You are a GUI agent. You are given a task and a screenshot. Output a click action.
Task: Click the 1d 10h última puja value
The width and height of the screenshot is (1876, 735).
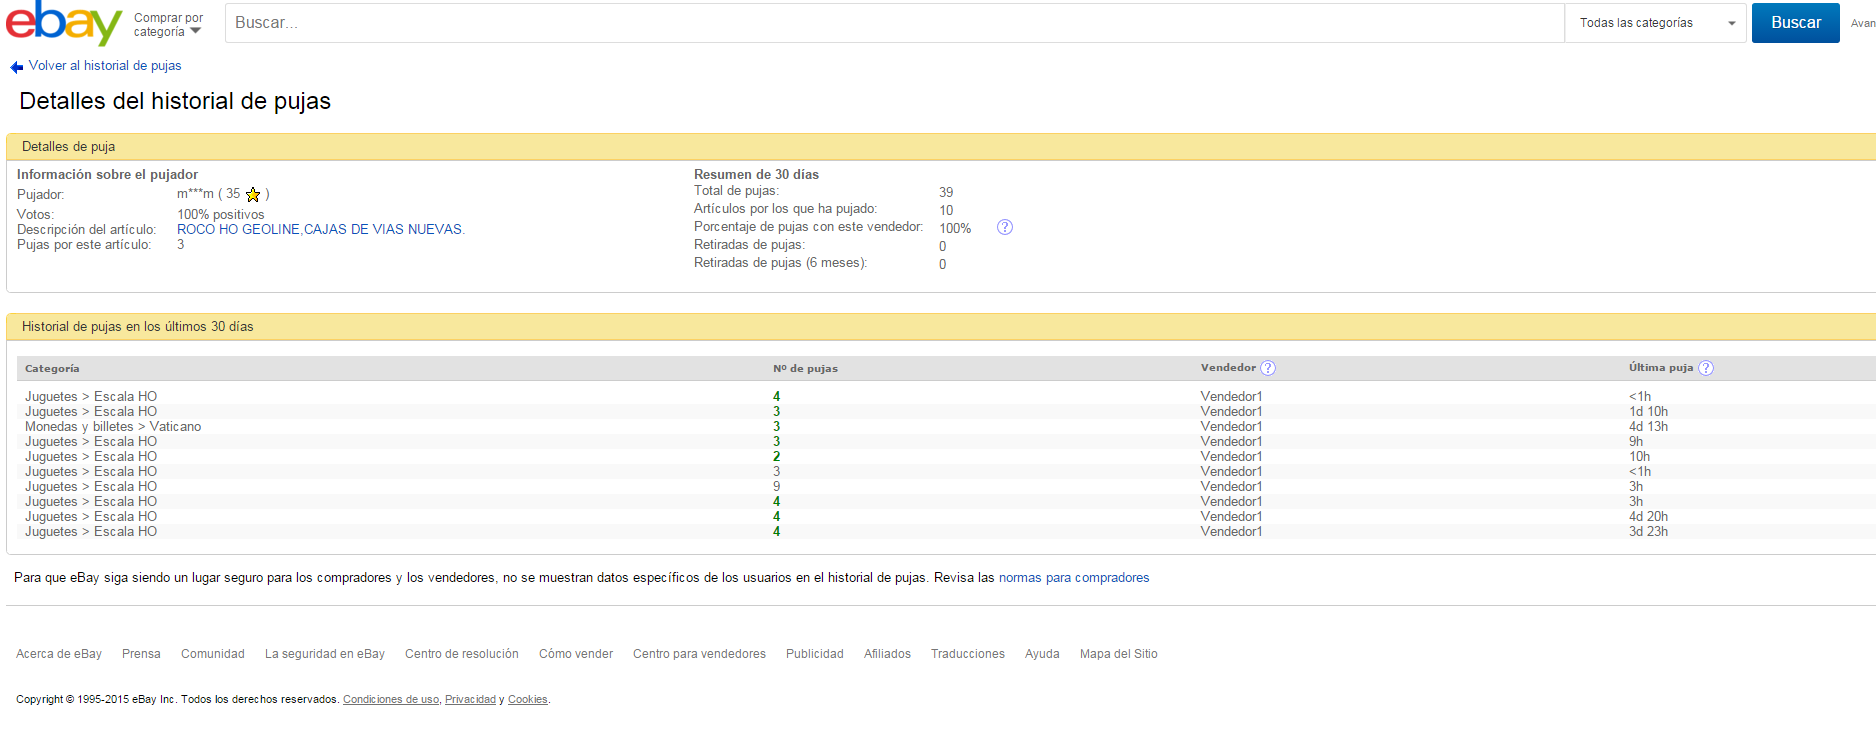1648,412
